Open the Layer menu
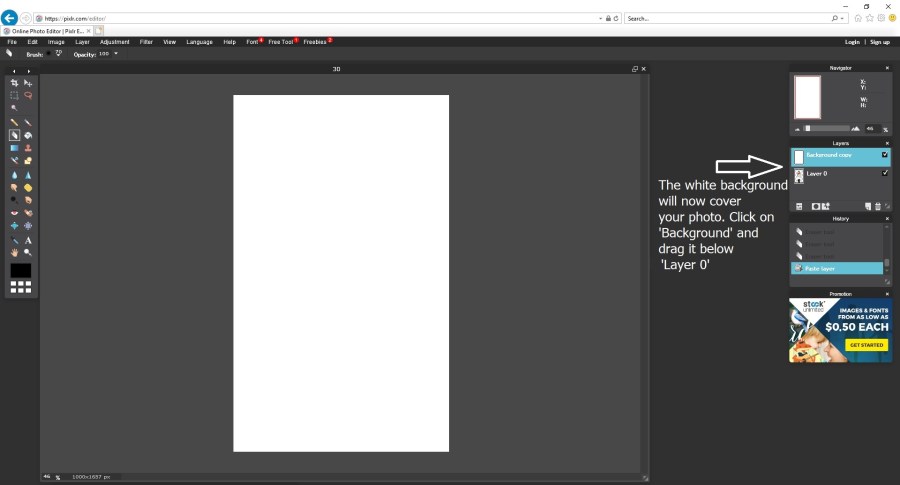Viewport: 900px width, 485px height. click(x=82, y=42)
